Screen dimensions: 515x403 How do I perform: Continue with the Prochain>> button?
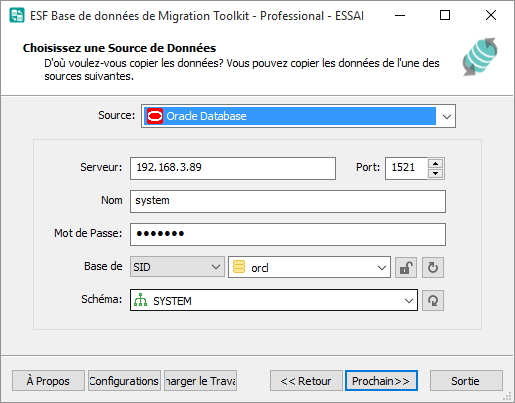tap(381, 380)
